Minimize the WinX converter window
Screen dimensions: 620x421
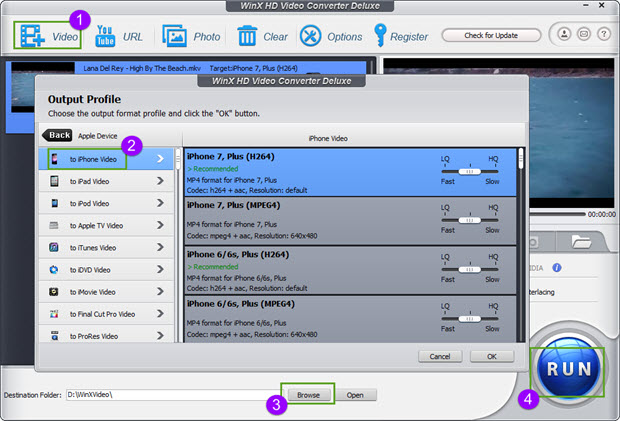point(586,5)
